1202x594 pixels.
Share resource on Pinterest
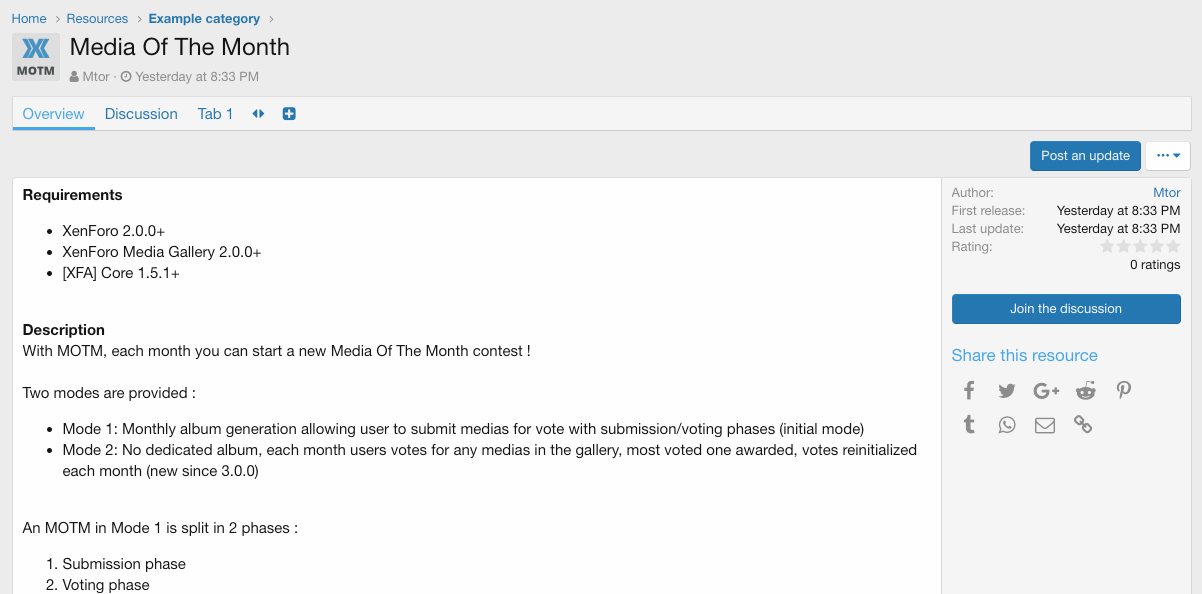1124,390
